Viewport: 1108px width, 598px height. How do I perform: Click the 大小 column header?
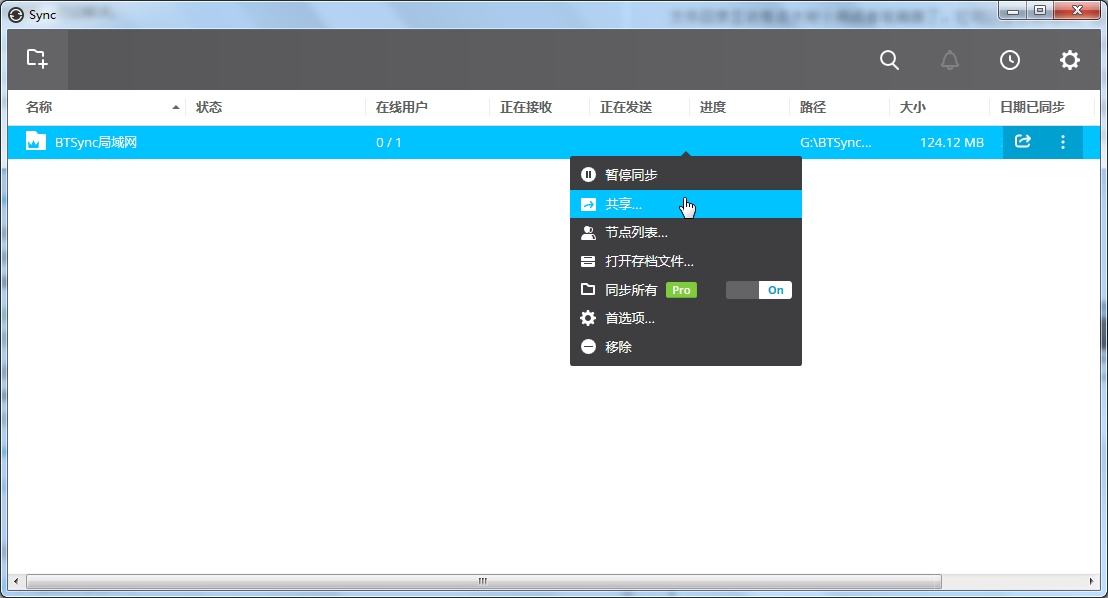point(912,107)
